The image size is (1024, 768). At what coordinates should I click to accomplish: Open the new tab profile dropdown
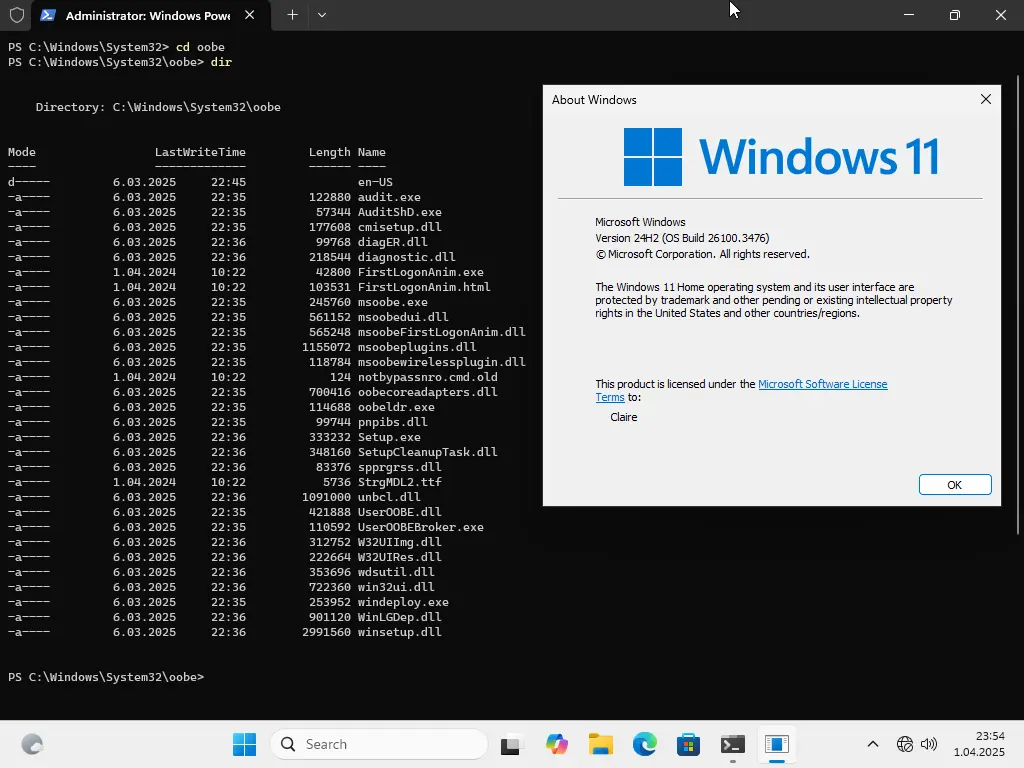pyautogui.click(x=322, y=15)
